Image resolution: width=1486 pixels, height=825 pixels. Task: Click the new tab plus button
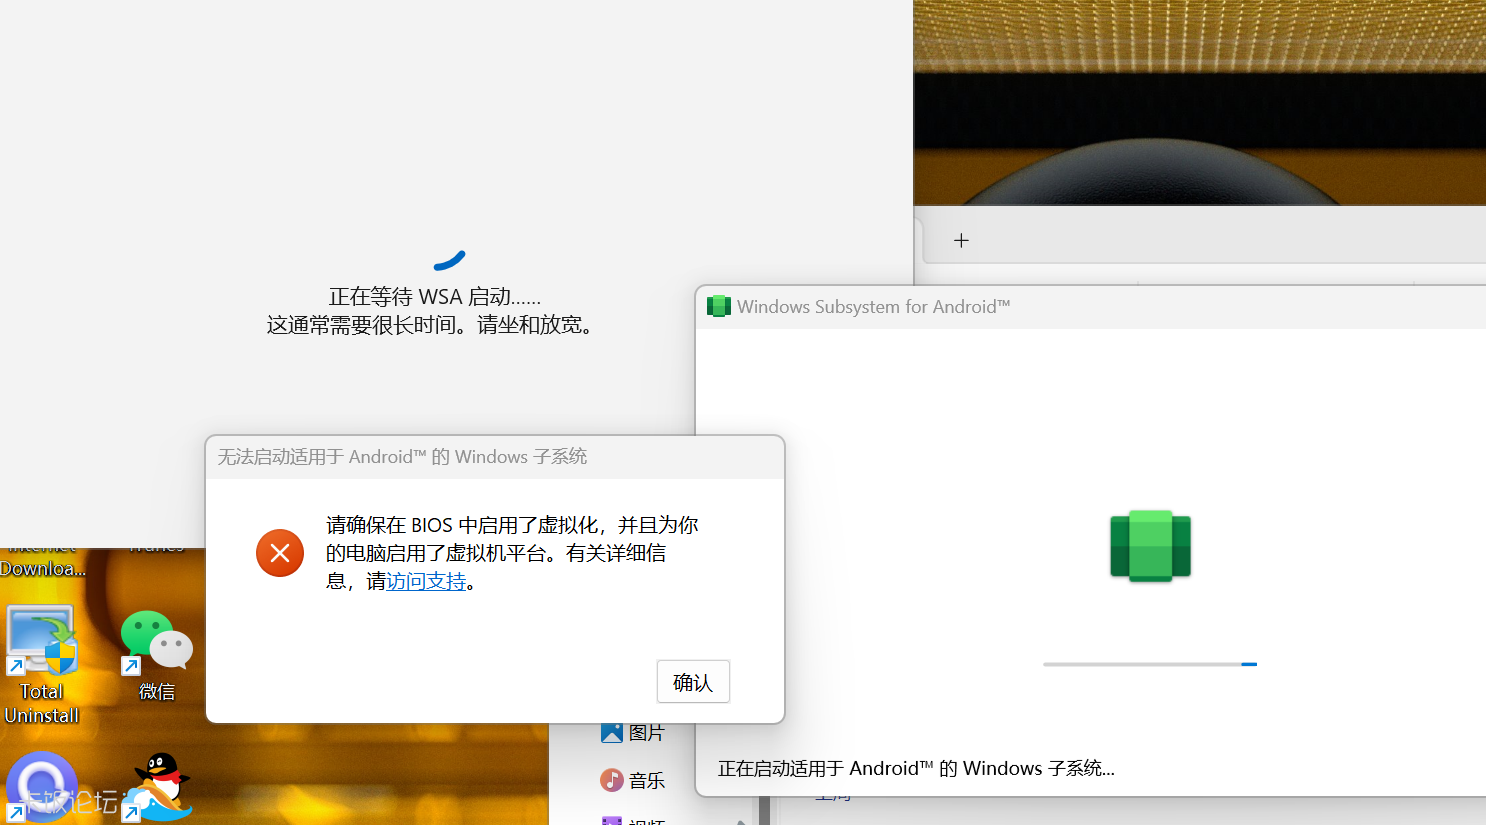(961, 240)
